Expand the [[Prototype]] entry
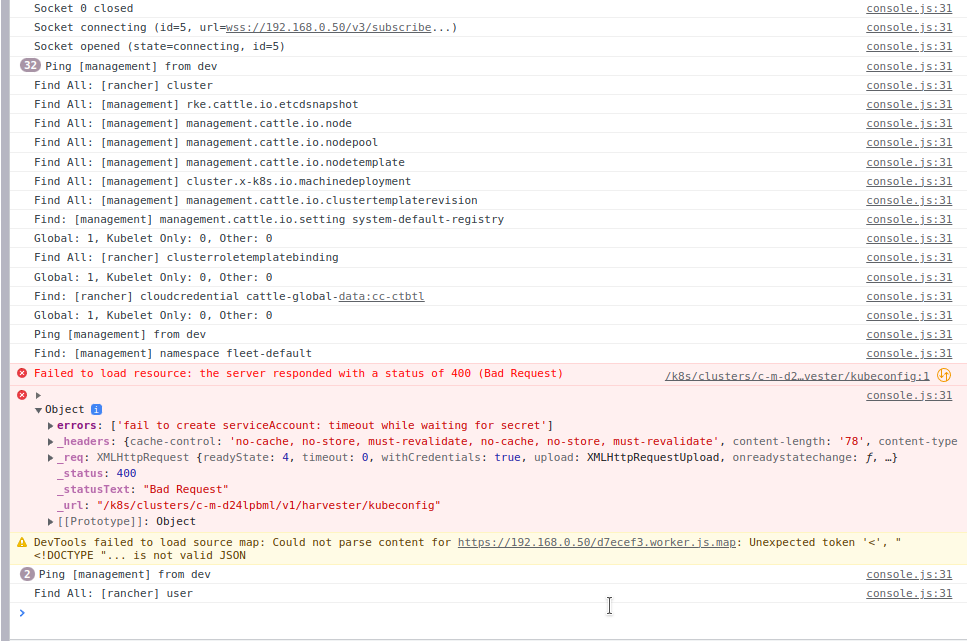Screen dimensions: 967x641 (x=50, y=521)
